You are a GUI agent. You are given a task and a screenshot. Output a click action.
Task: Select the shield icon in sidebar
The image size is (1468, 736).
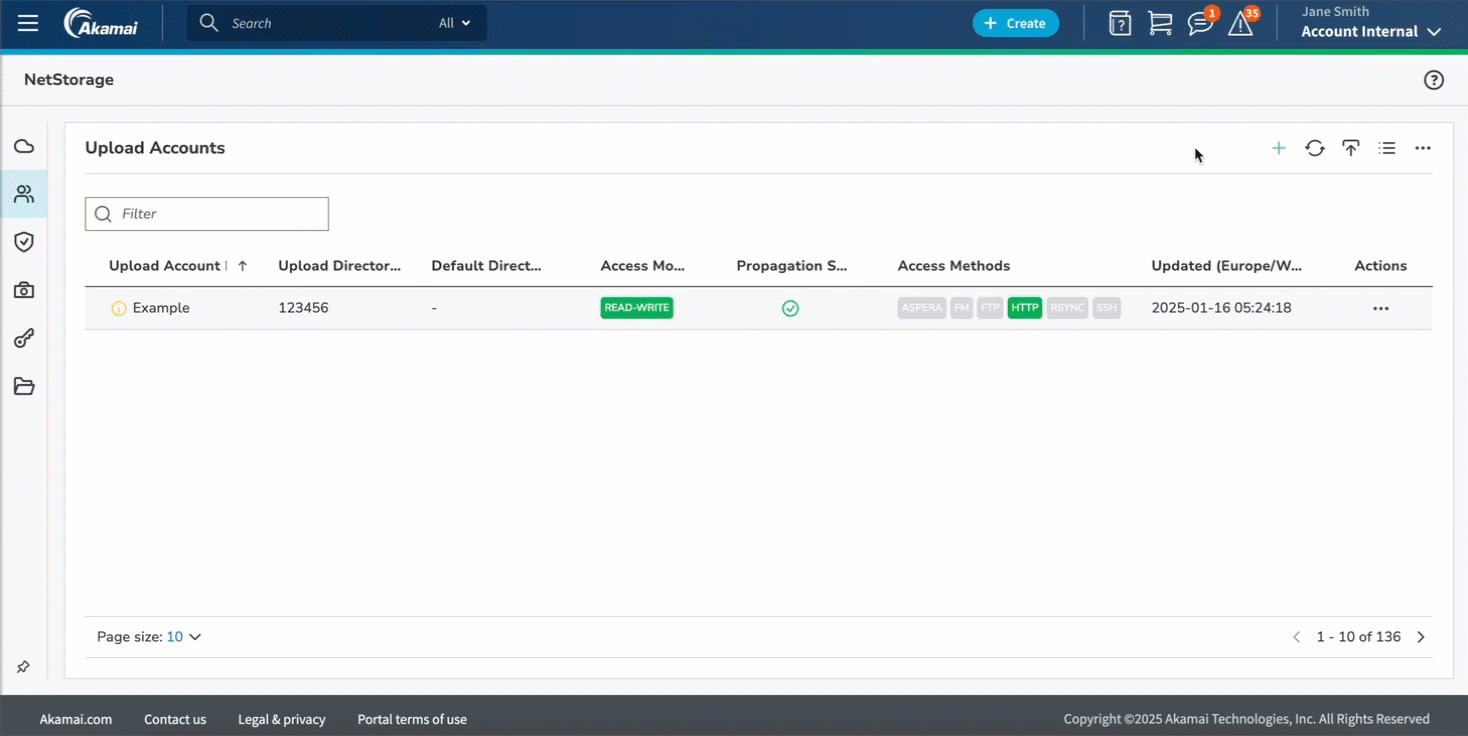pos(24,242)
